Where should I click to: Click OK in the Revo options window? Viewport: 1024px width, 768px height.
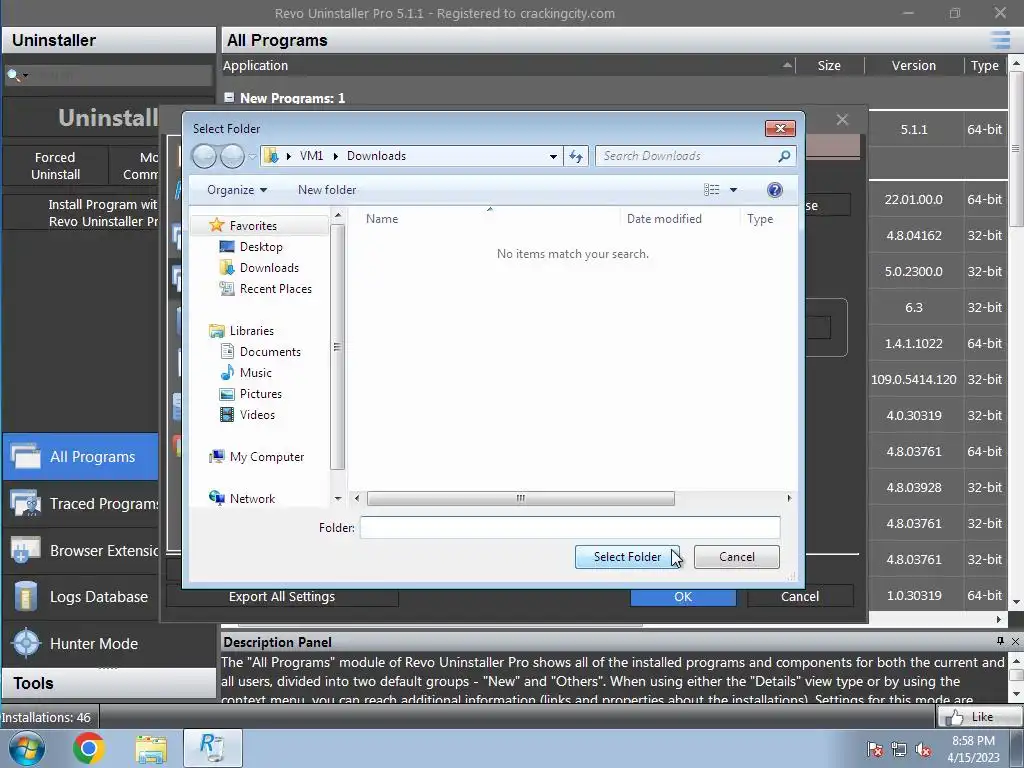683,596
